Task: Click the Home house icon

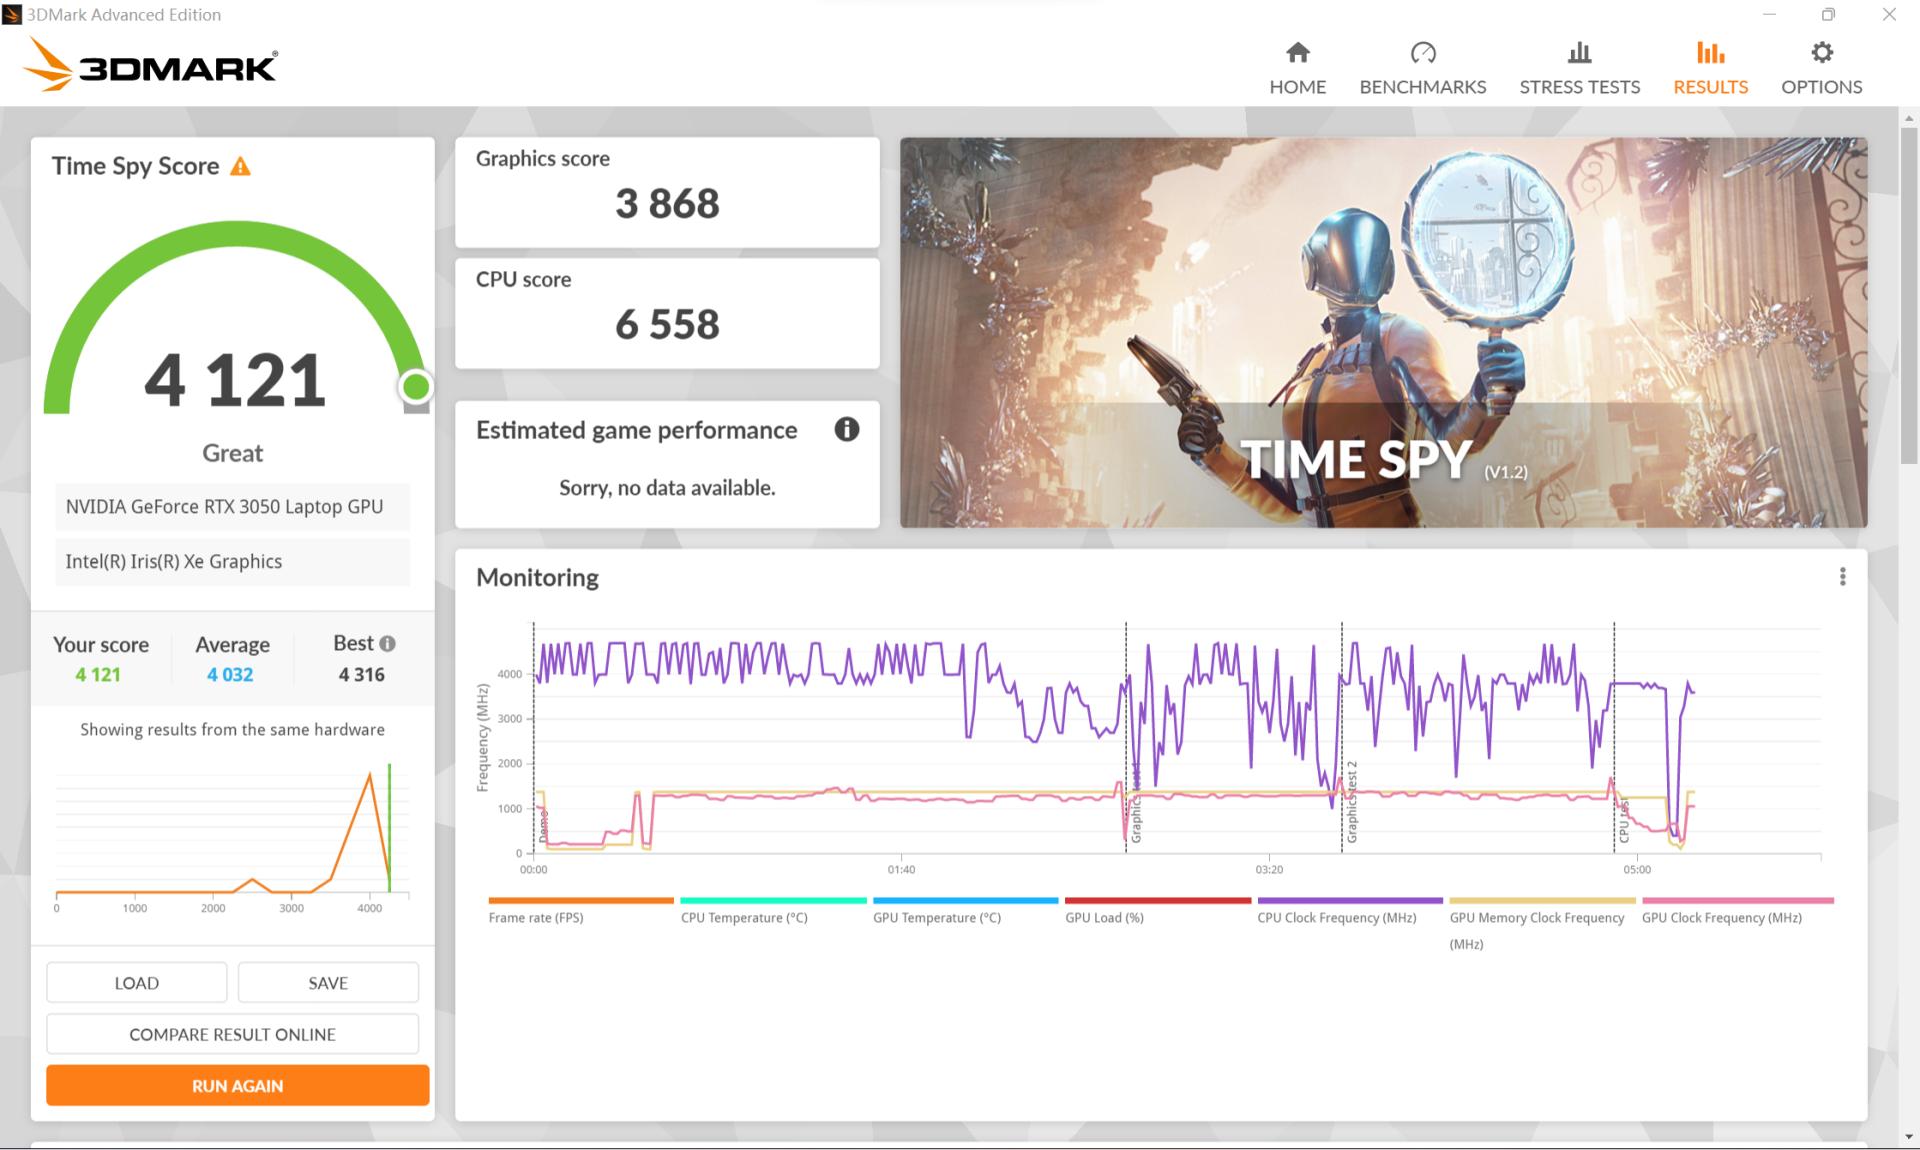Action: (1297, 52)
